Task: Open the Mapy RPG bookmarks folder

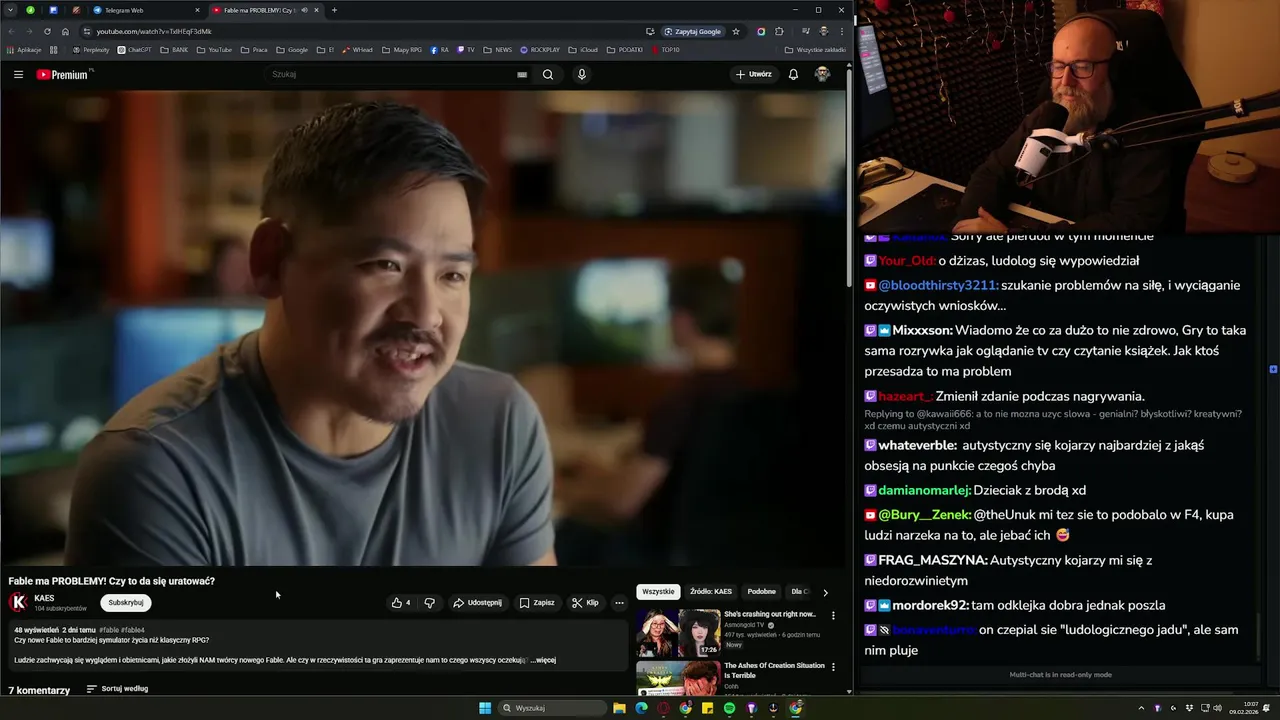Action: click(401, 49)
